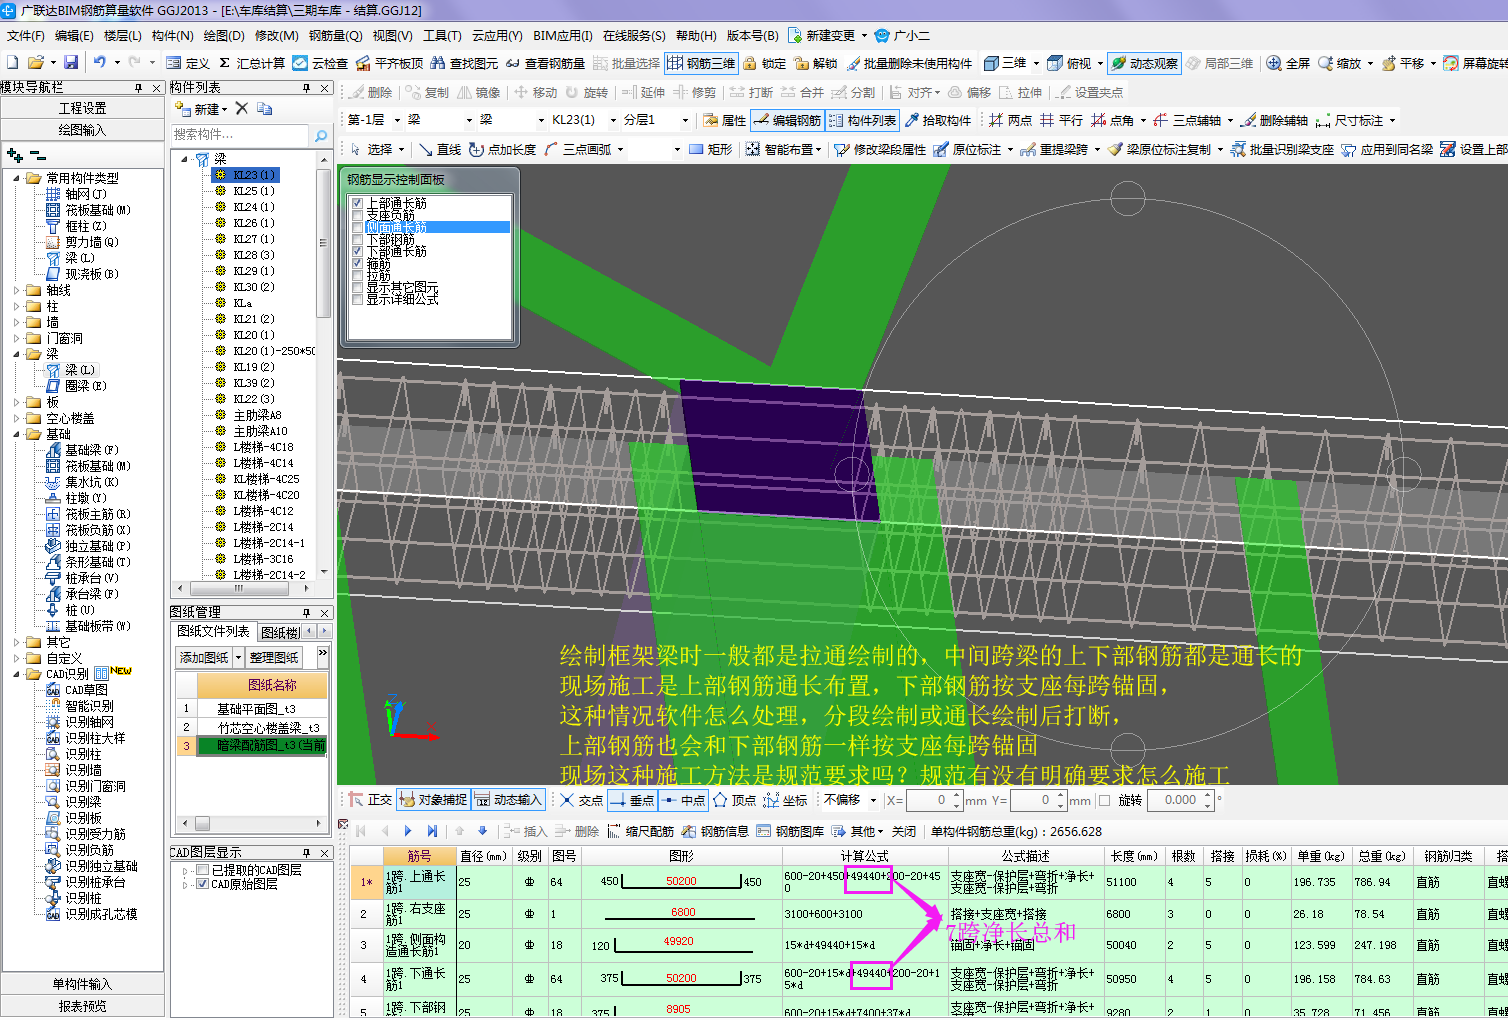Click 绘图输入 navigation button
The image size is (1508, 1020).
(82, 130)
